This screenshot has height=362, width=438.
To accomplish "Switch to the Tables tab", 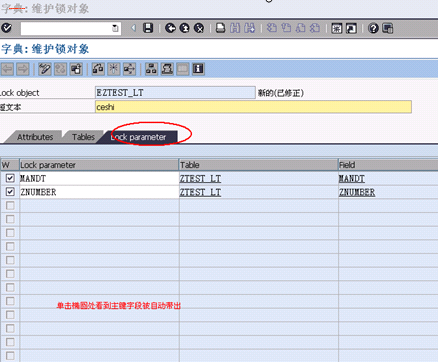I will pos(83,137).
